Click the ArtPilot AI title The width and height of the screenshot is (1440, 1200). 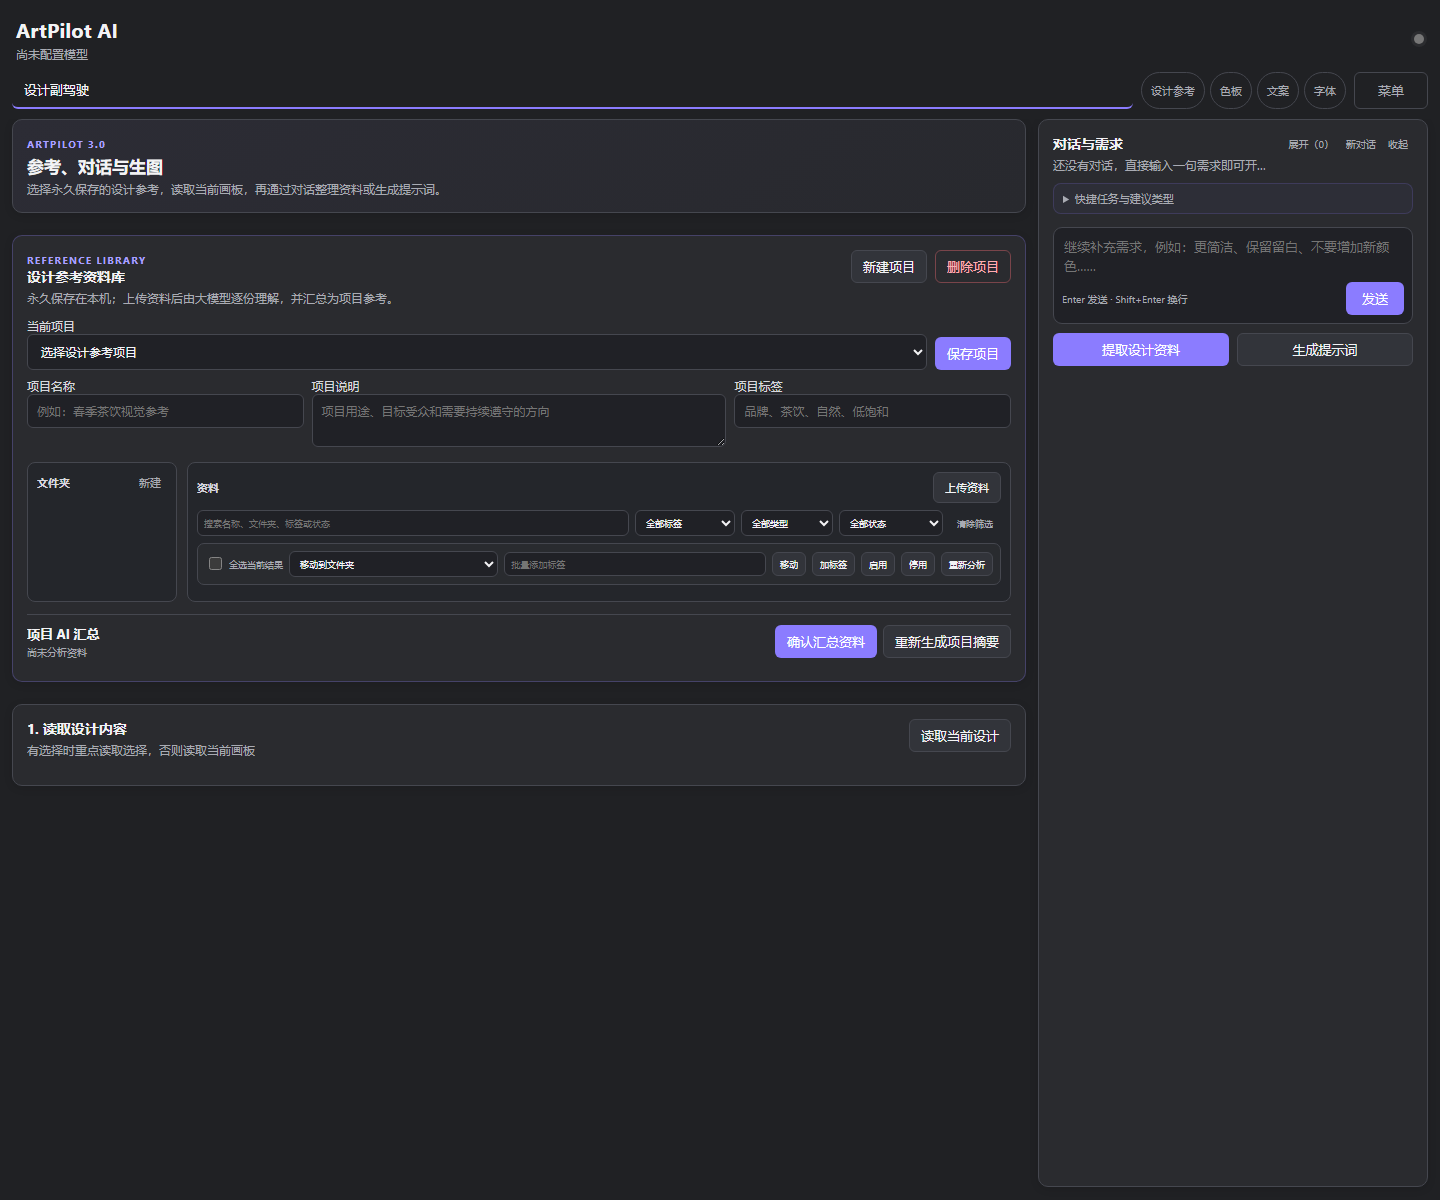tap(67, 31)
